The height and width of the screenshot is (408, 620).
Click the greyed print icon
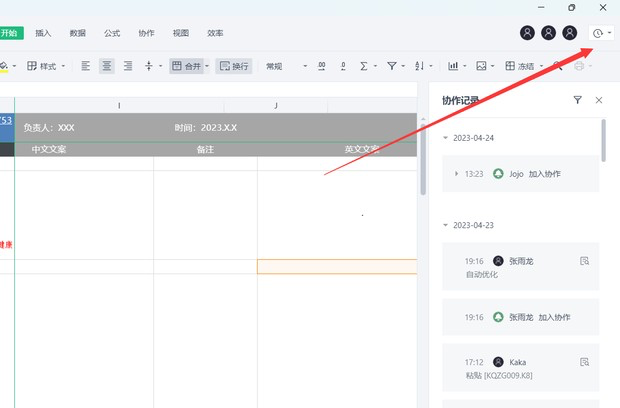point(579,66)
